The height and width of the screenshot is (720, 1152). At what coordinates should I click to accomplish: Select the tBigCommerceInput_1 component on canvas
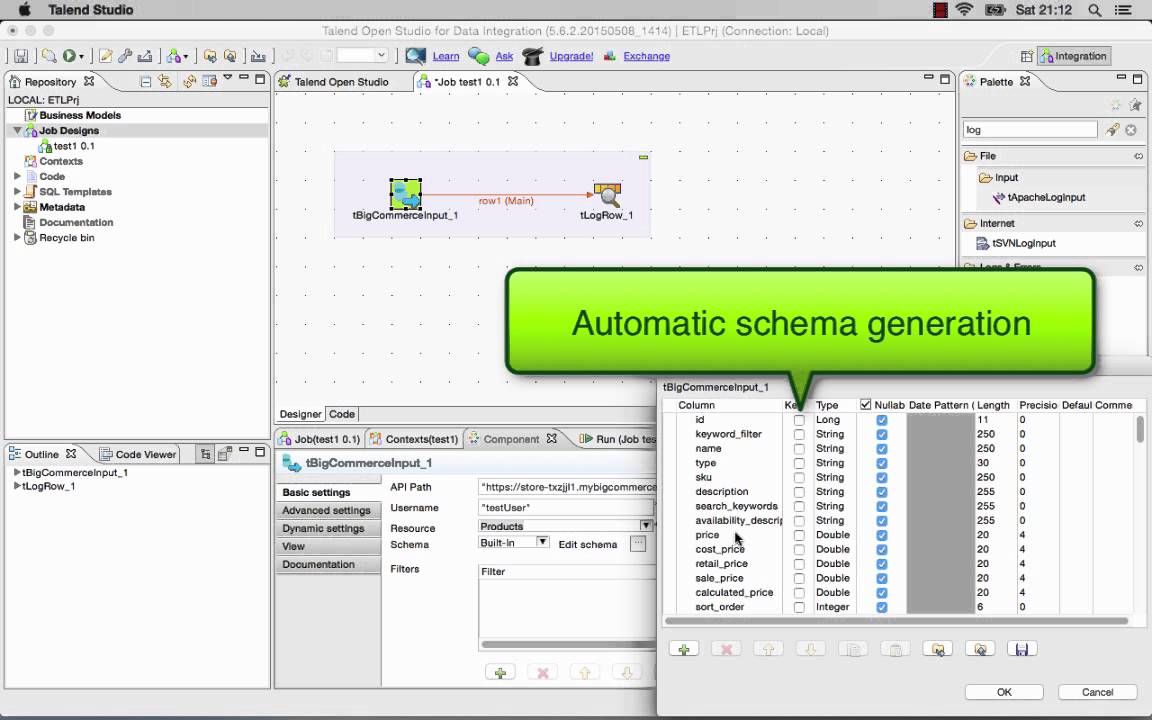pos(406,193)
